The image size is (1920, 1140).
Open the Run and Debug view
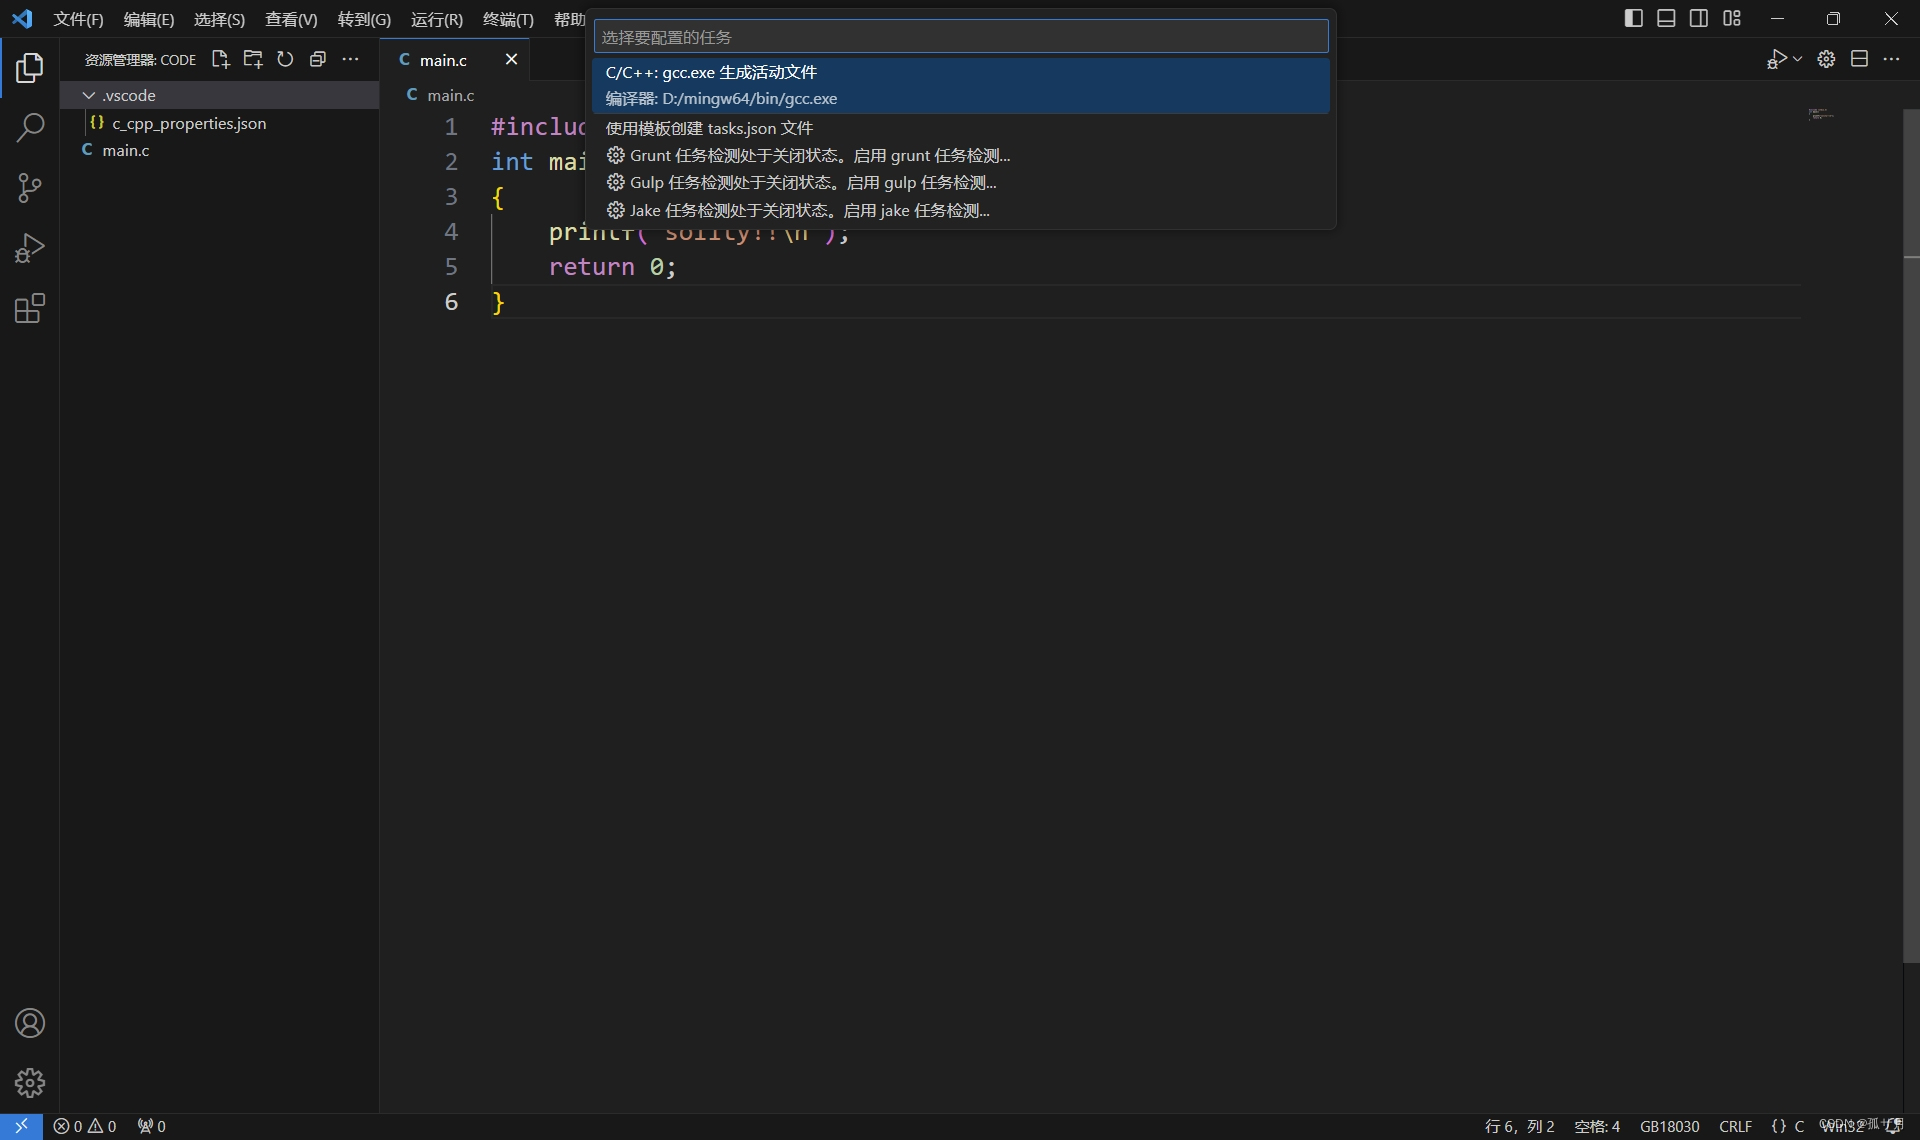click(30, 248)
